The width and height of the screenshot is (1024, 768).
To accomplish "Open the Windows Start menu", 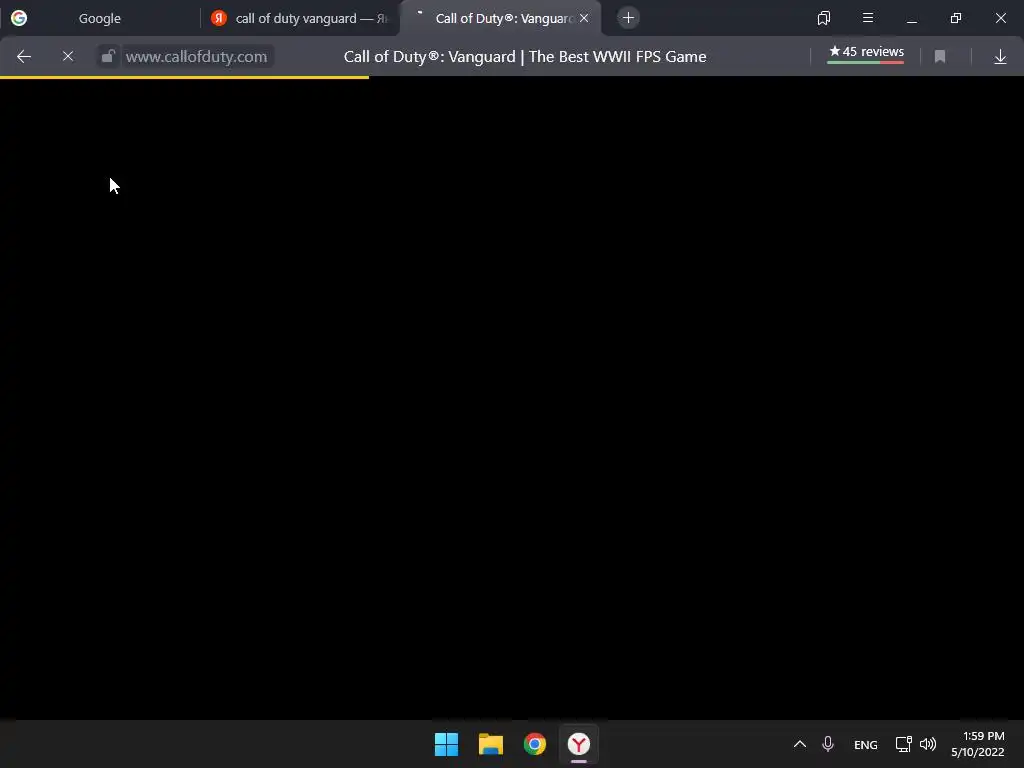I will point(447,744).
